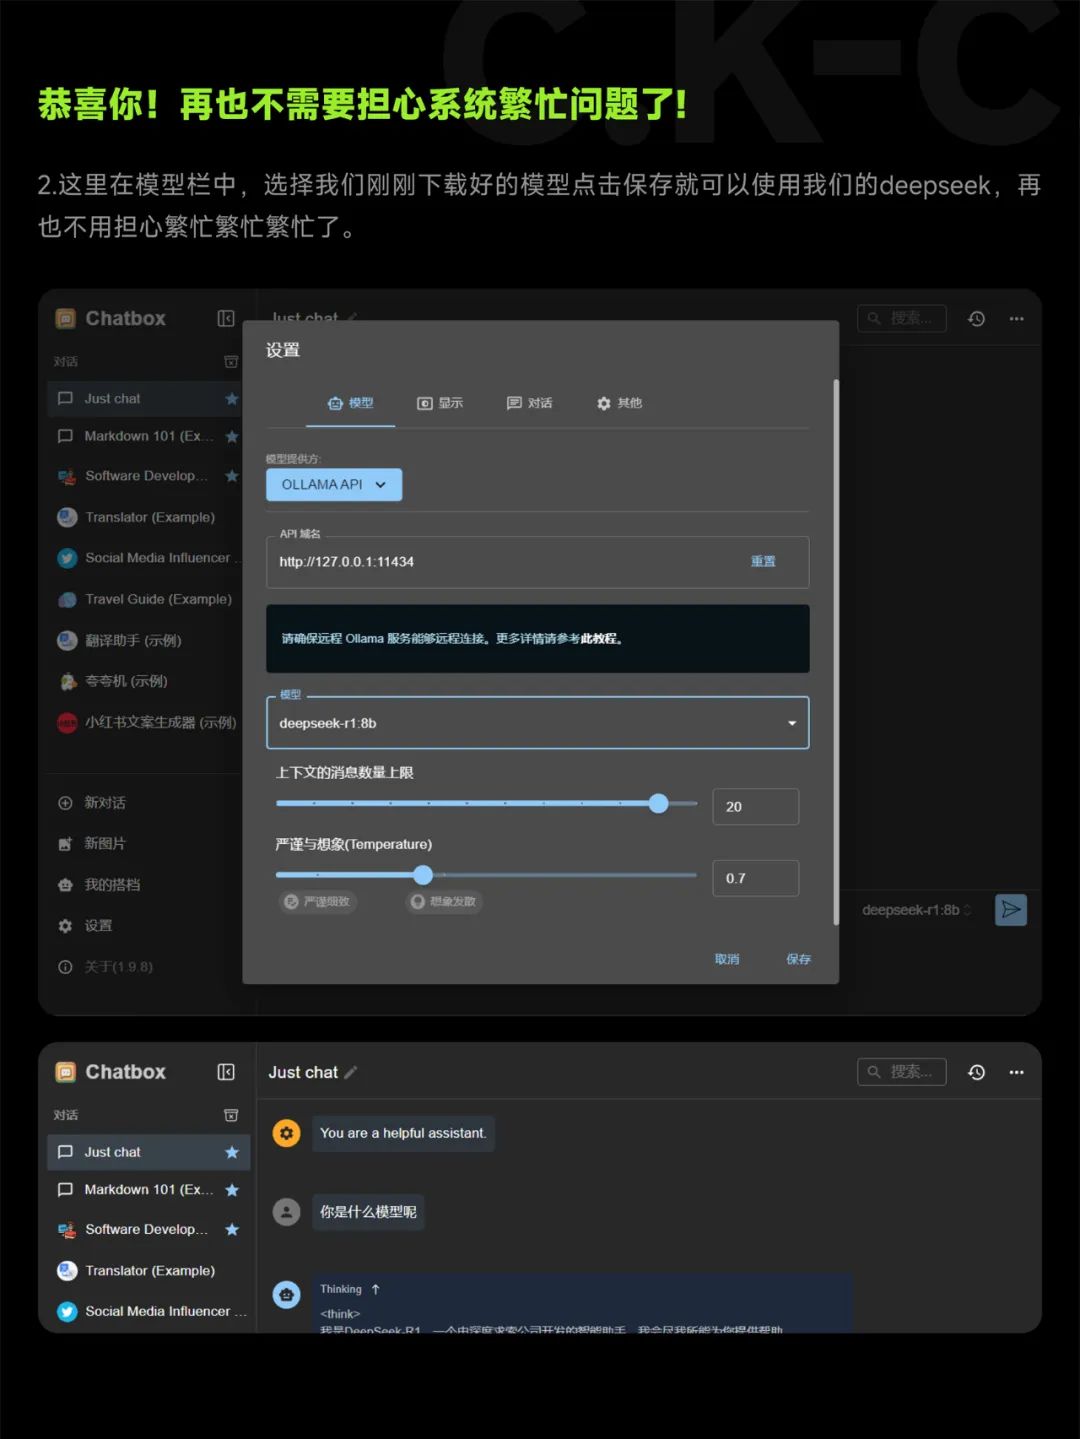1080x1439 pixels.
Task: Open deepseek-r1:8b model selector near send button
Action: pos(916,910)
